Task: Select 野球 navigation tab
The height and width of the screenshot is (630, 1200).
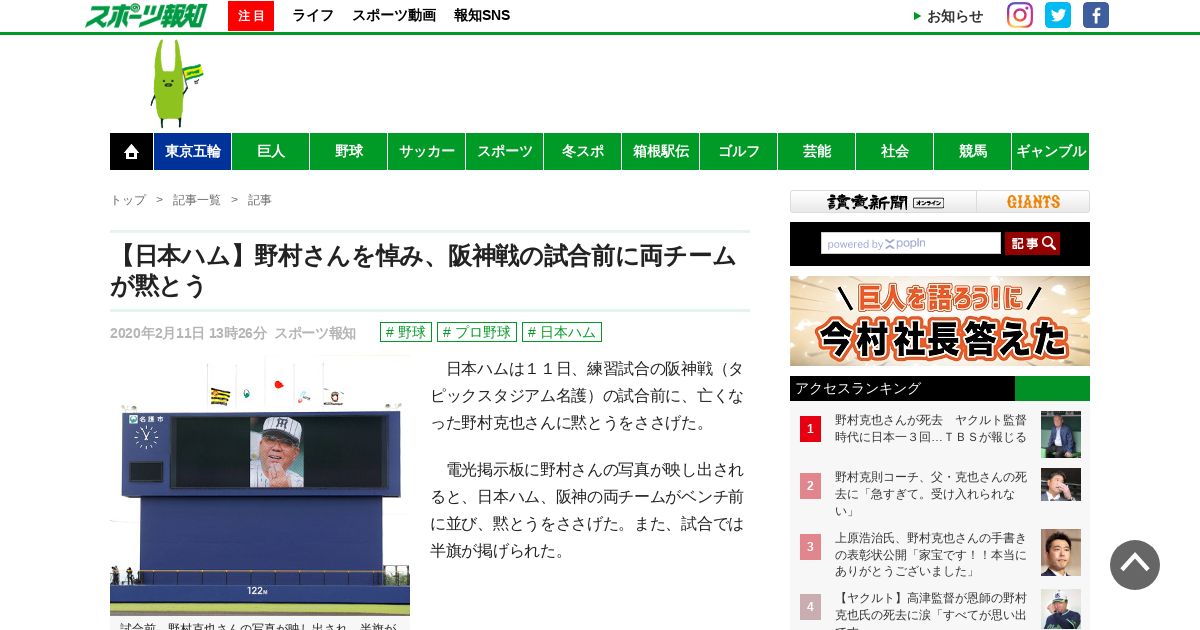Action: click(x=349, y=152)
